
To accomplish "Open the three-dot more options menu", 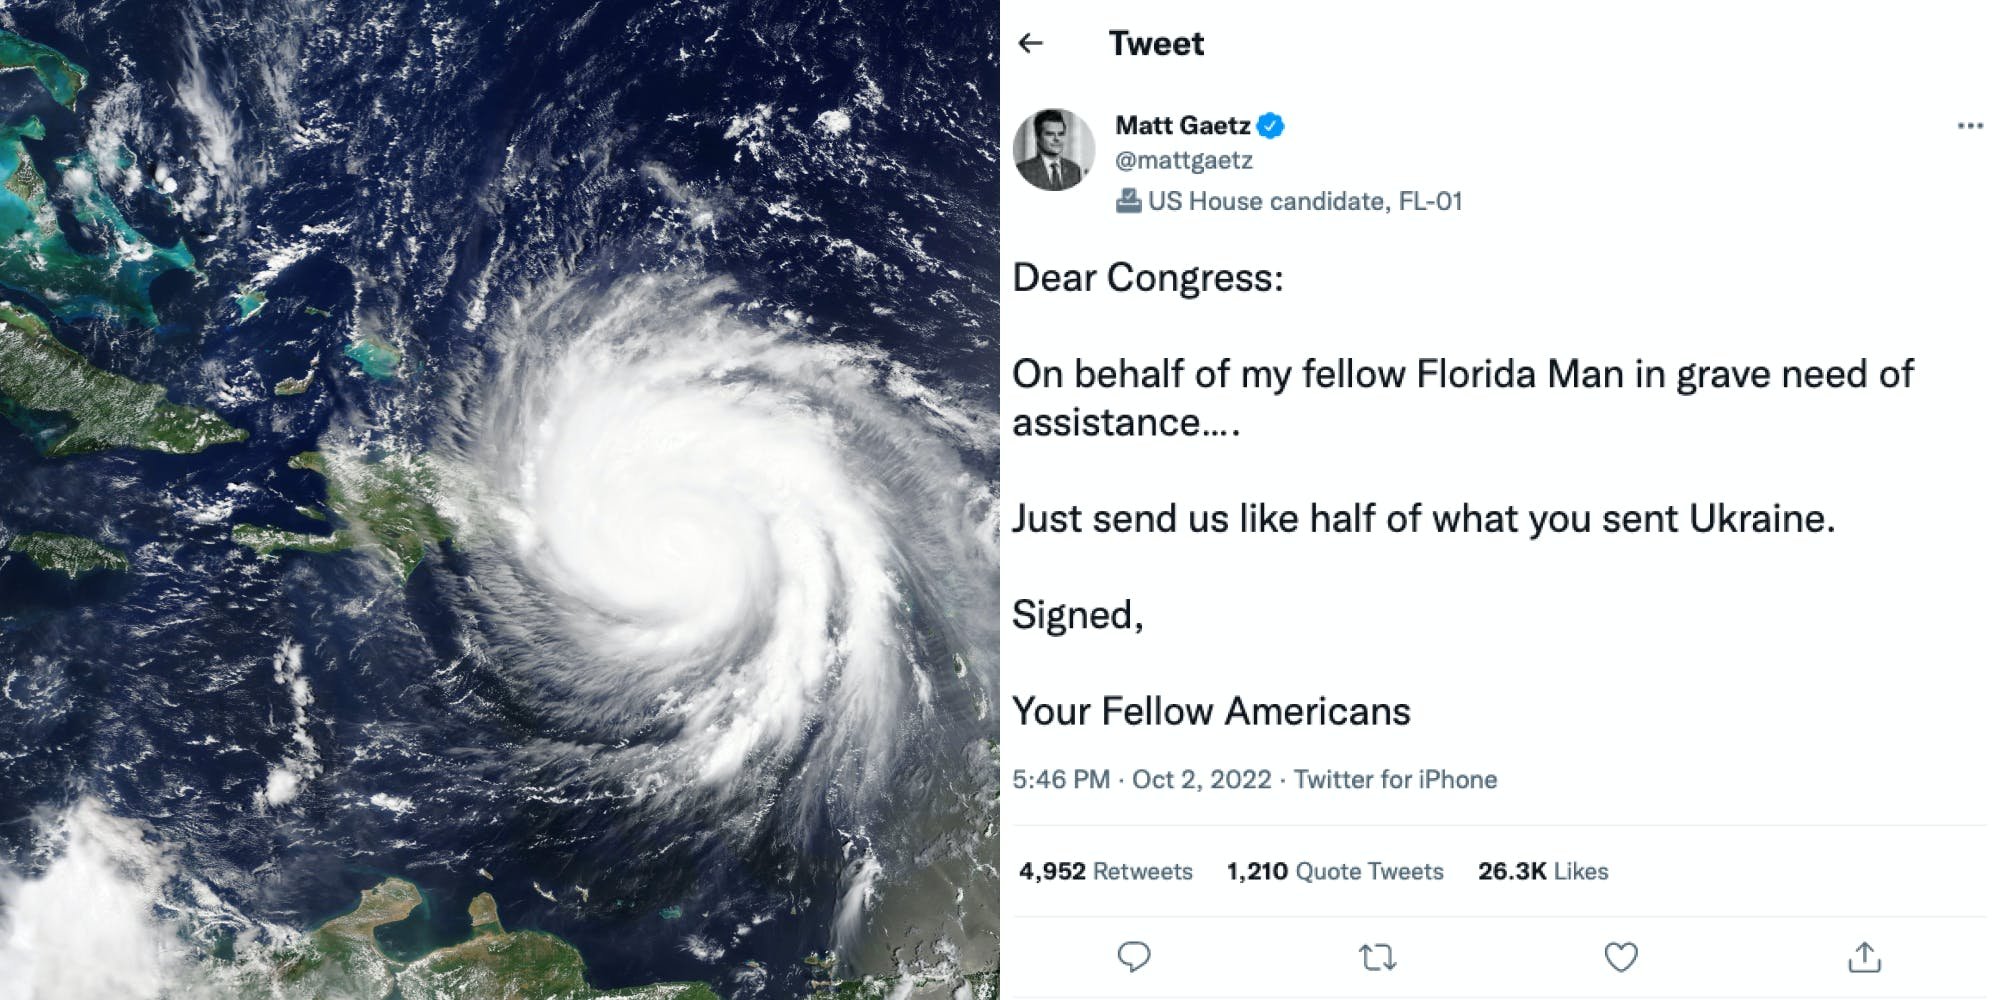I will tap(1969, 126).
